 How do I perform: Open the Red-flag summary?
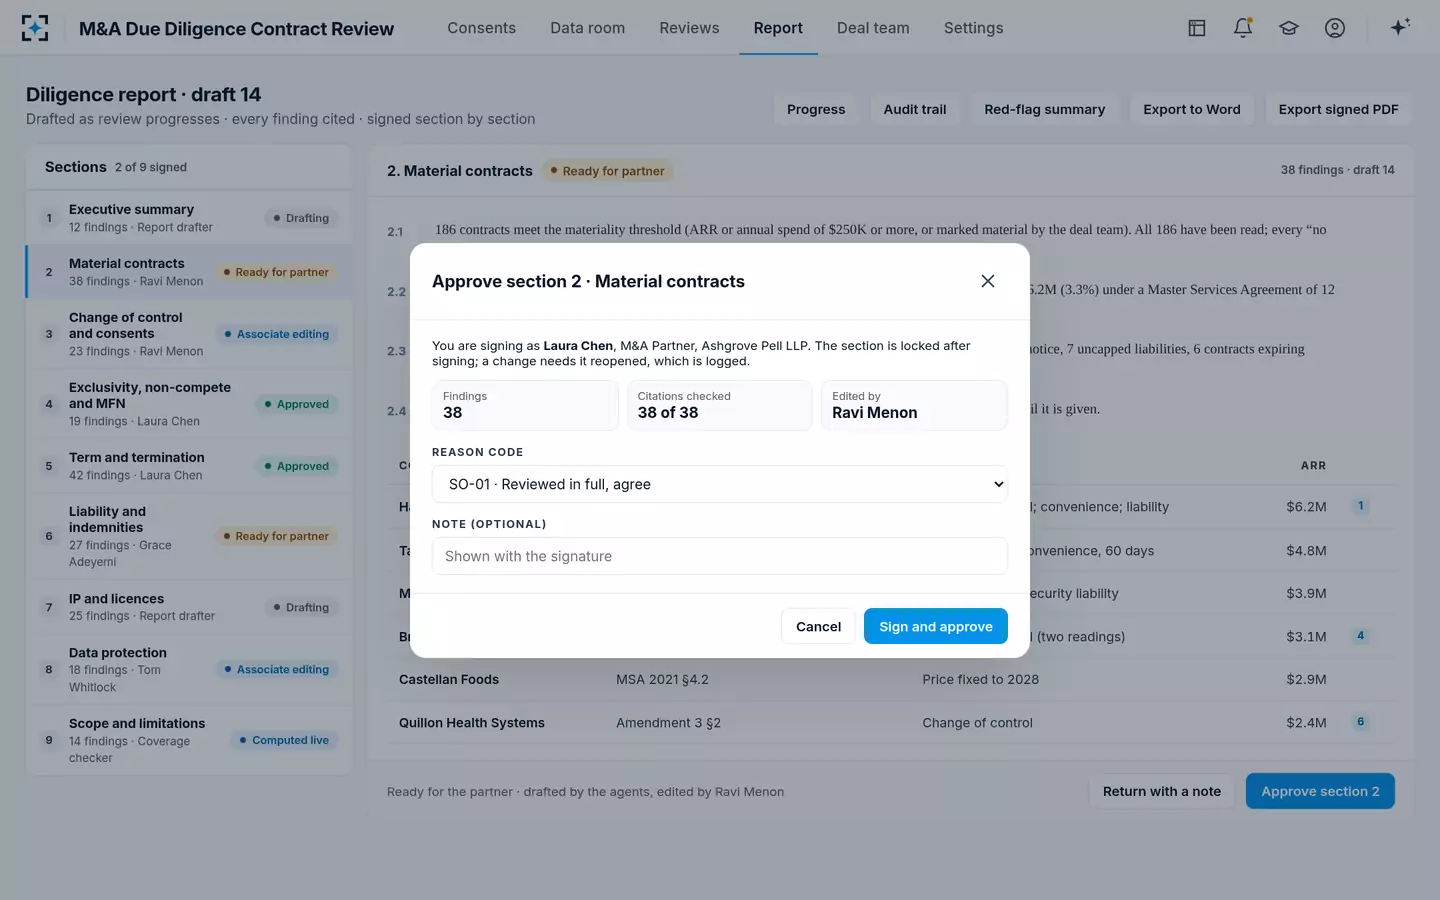pyautogui.click(x=1045, y=109)
